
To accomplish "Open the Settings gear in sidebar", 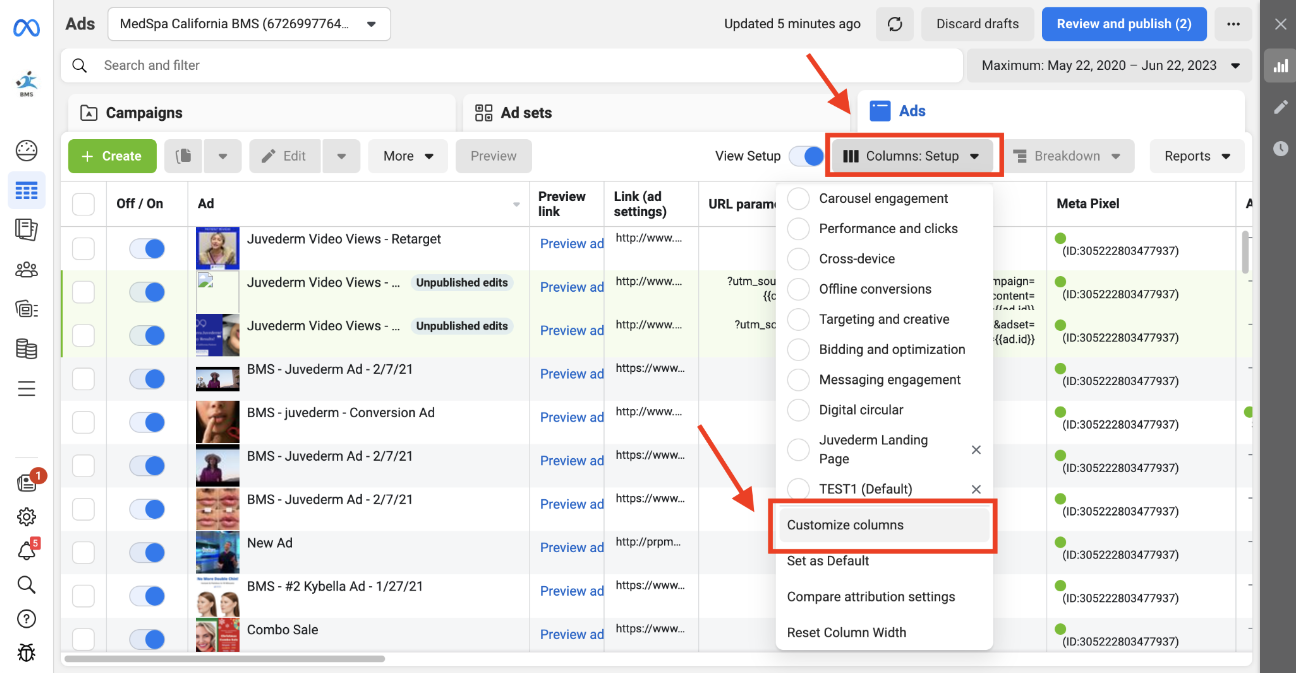I will [x=27, y=517].
